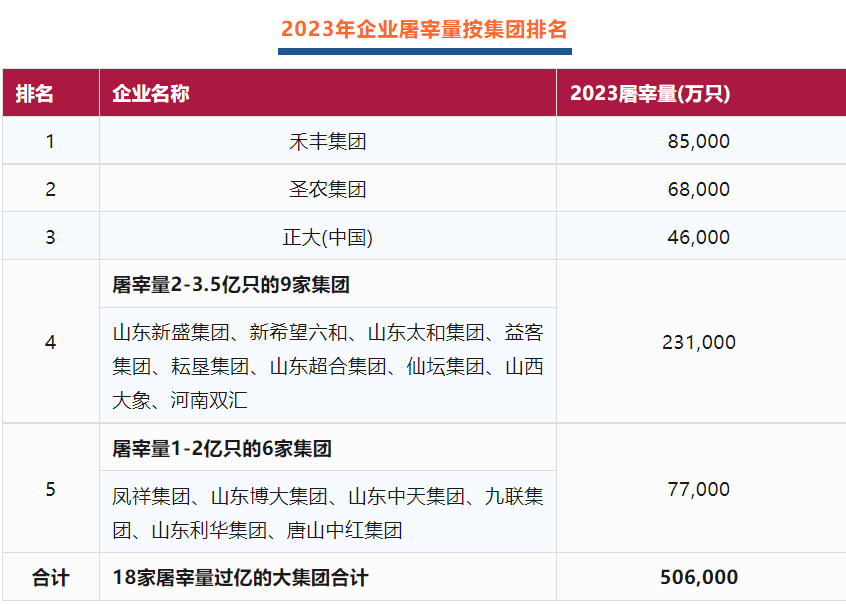Select the 2023屠宰量(万只) column header
This screenshot has width=846, height=604.
click(x=701, y=93)
